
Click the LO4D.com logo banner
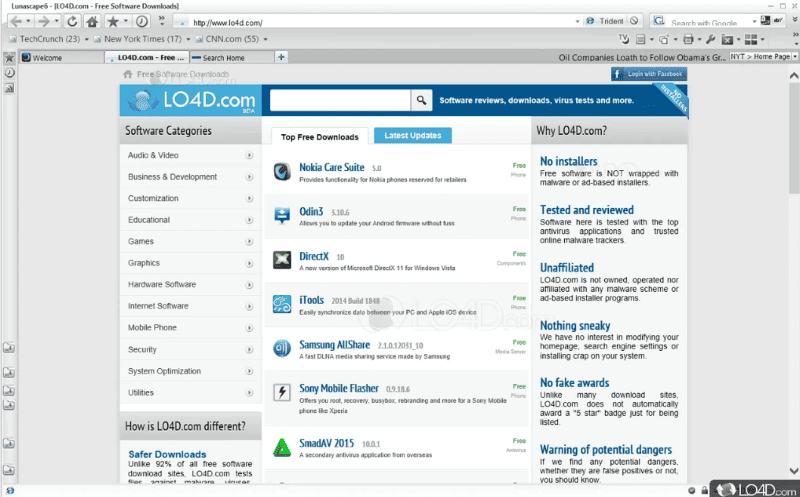190,100
